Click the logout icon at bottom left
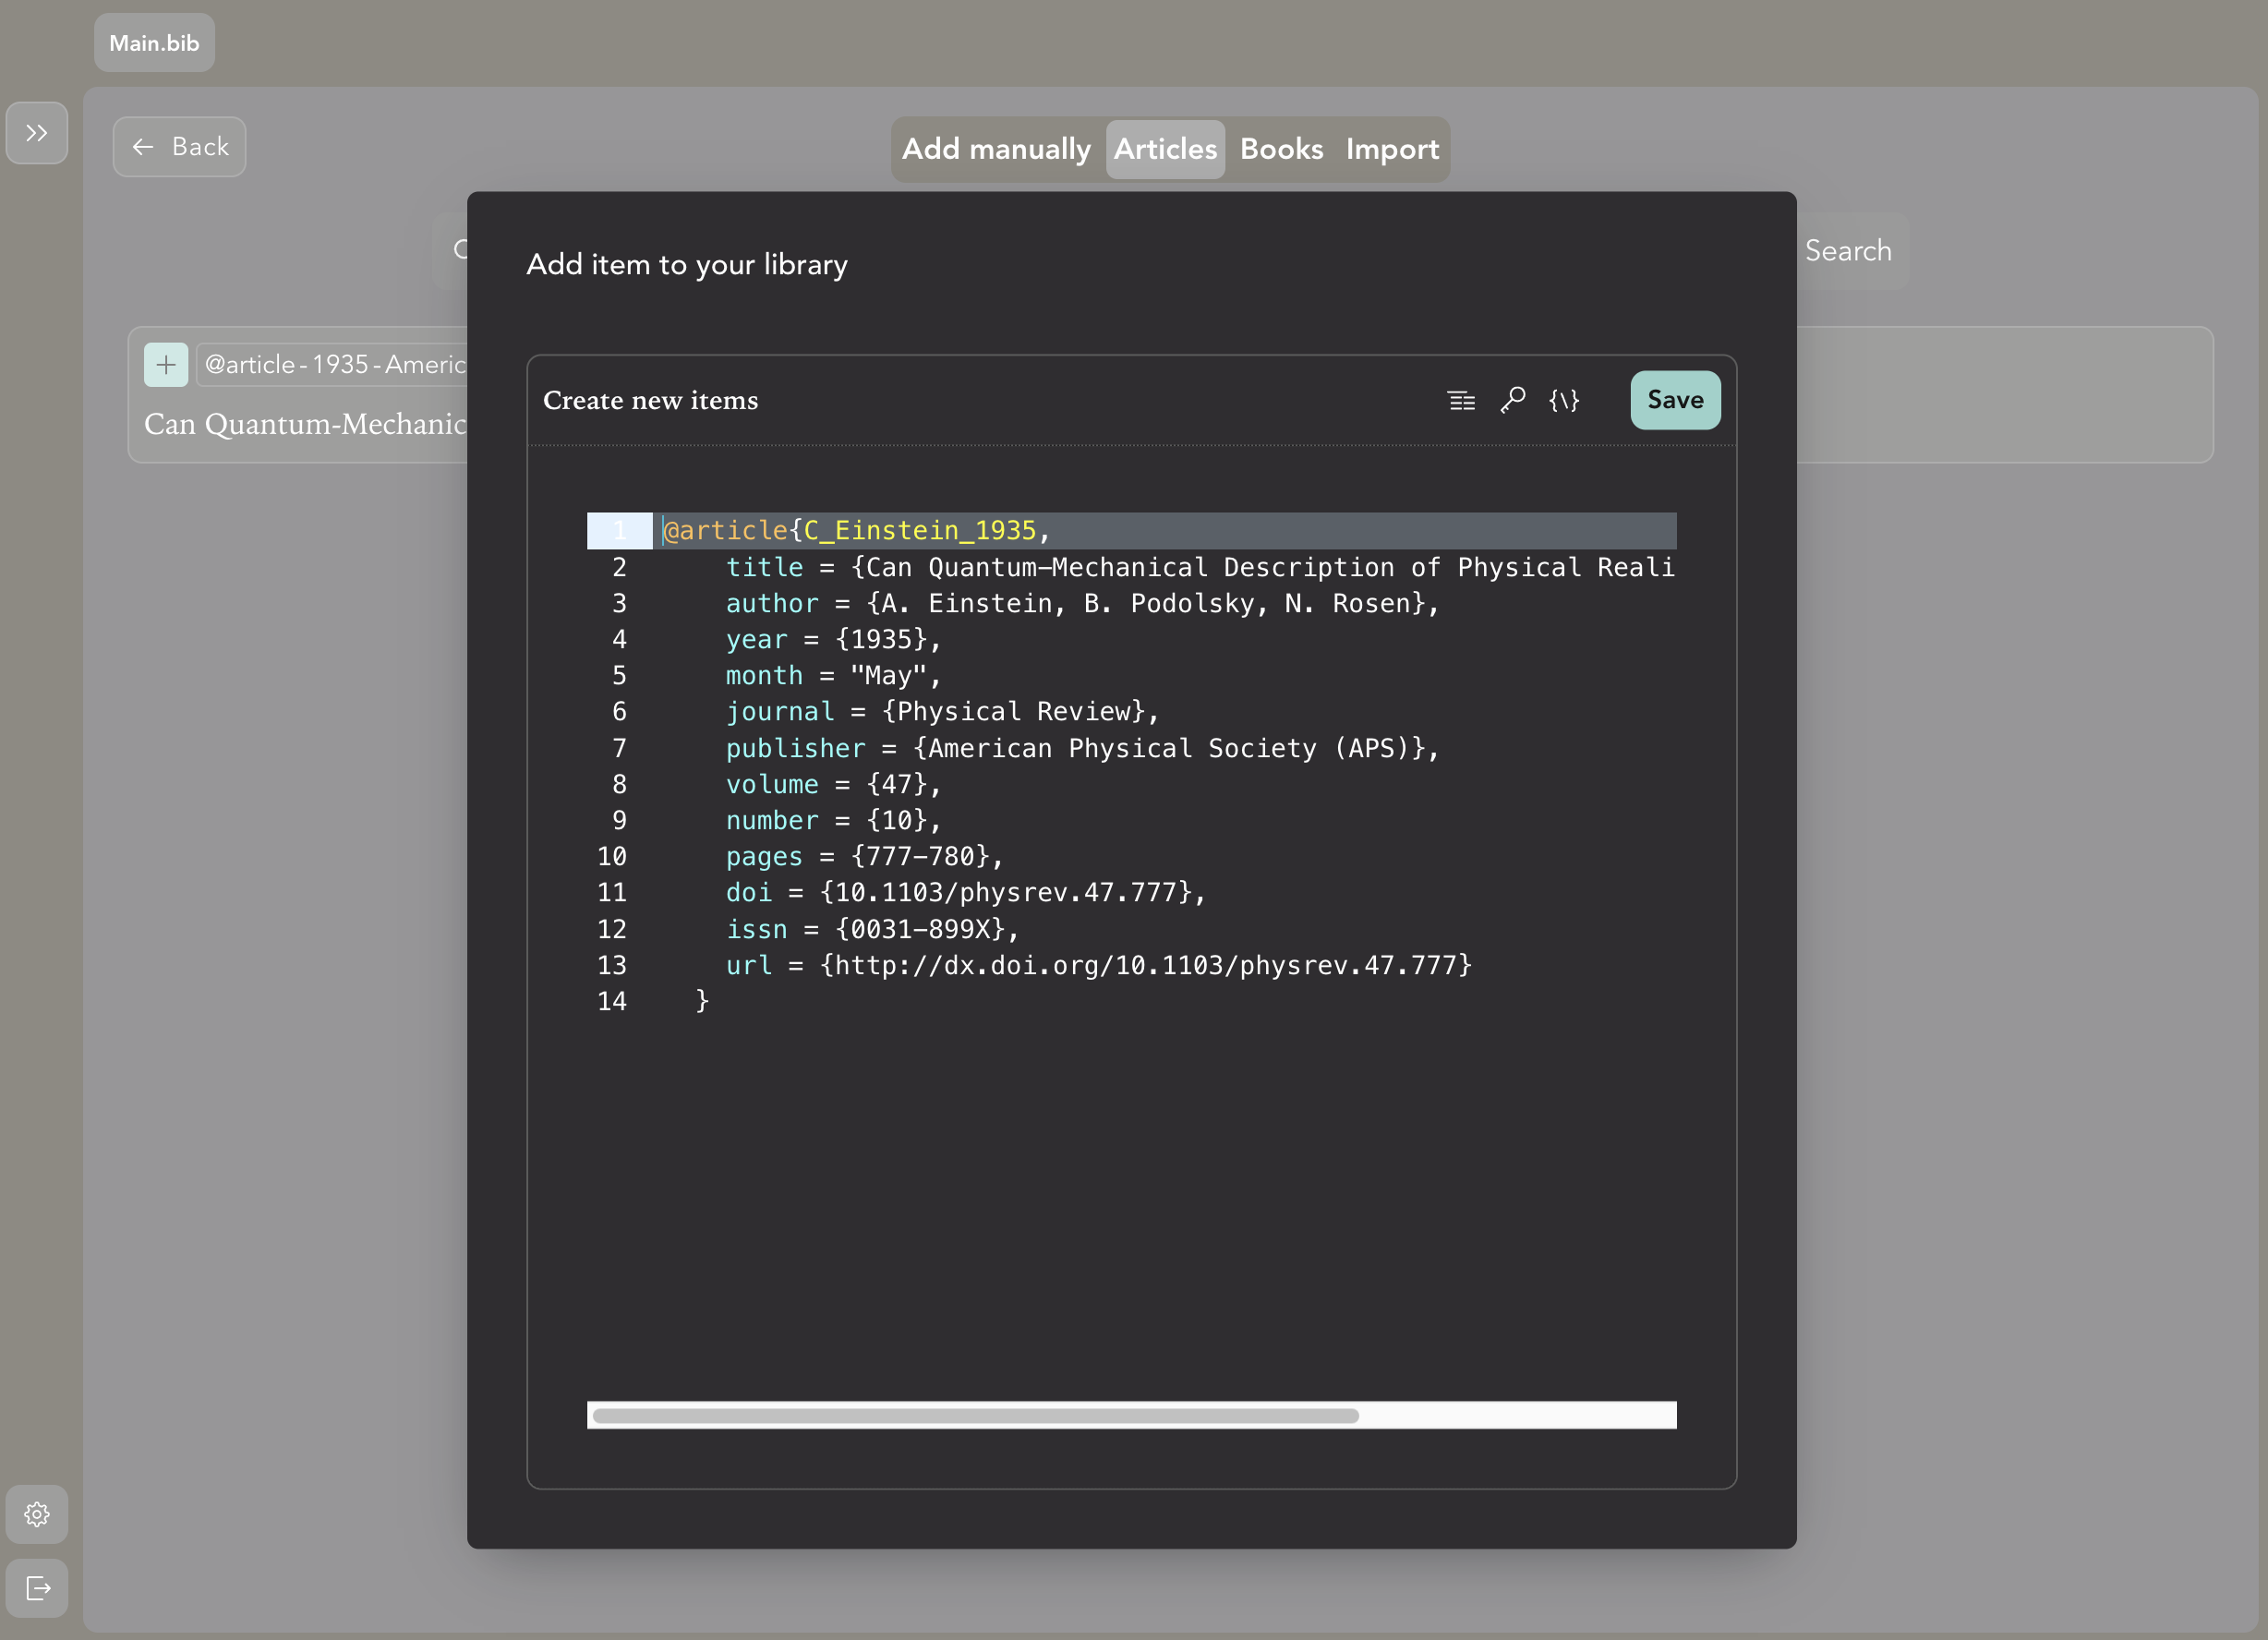Image resolution: width=2268 pixels, height=1640 pixels. pyautogui.click(x=37, y=1588)
